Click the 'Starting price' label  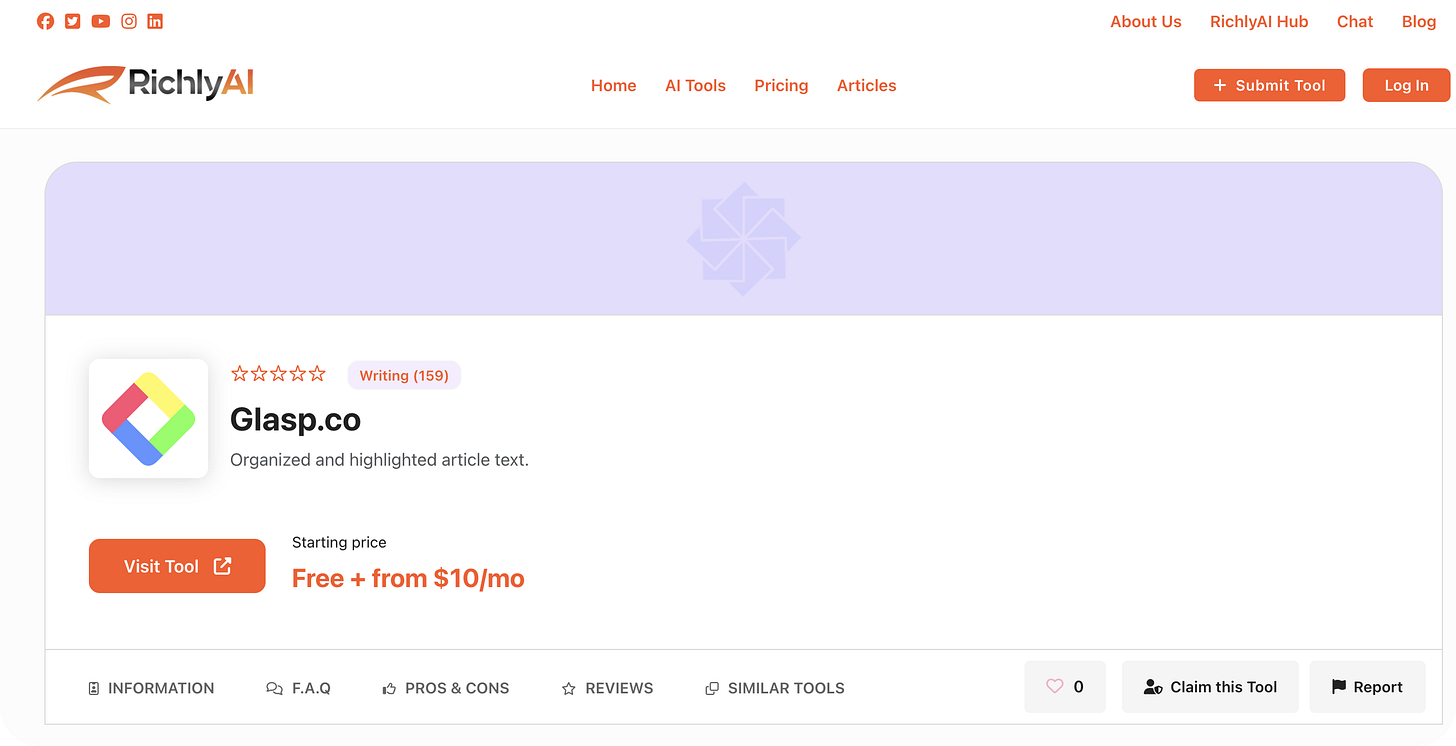(x=339, y=542)
